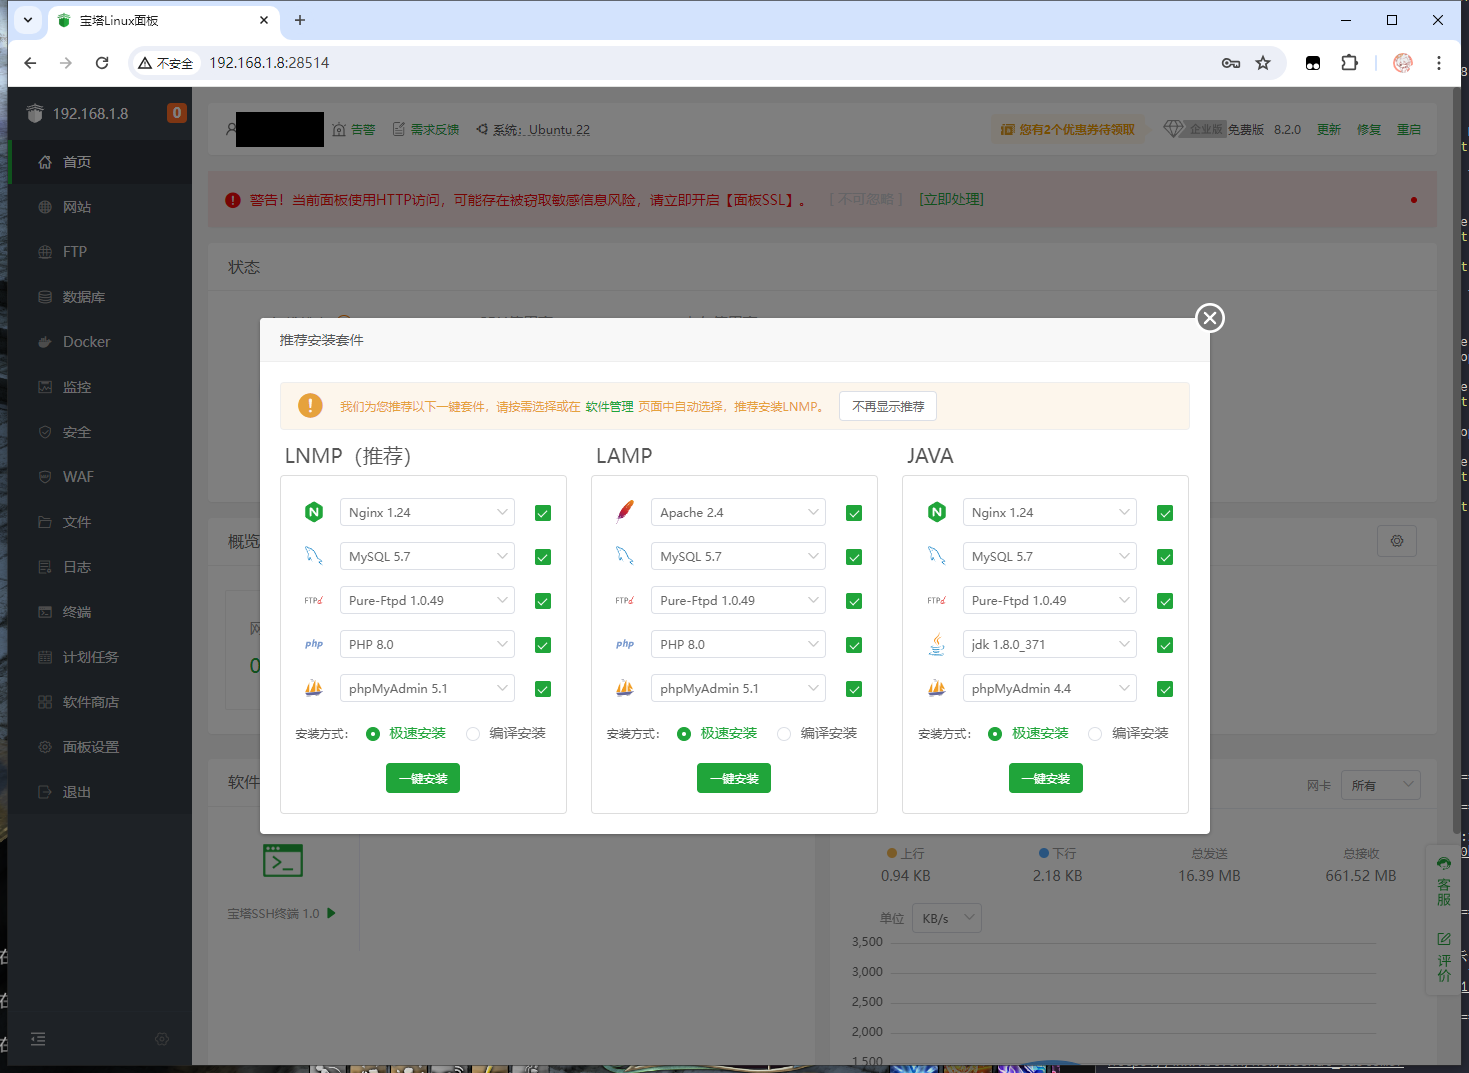1469x1073 pixels.
Task: Select 极速安装 radio in LAMP column
Action: click(x=684, y=733)
